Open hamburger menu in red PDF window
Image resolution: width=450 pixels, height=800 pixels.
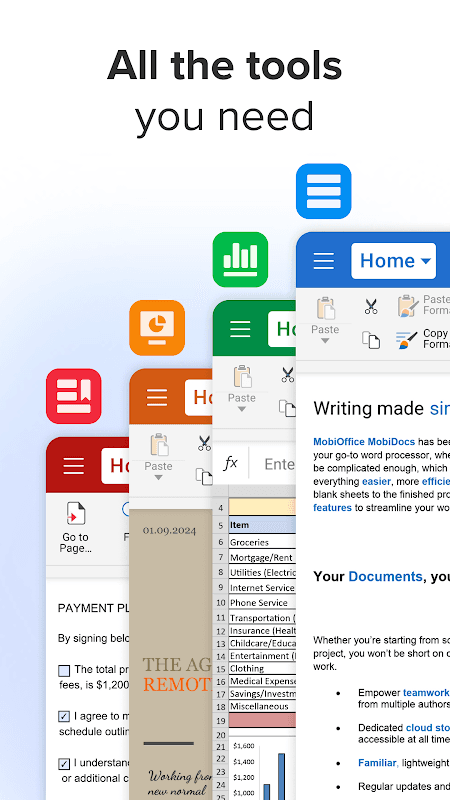(73, 466)
